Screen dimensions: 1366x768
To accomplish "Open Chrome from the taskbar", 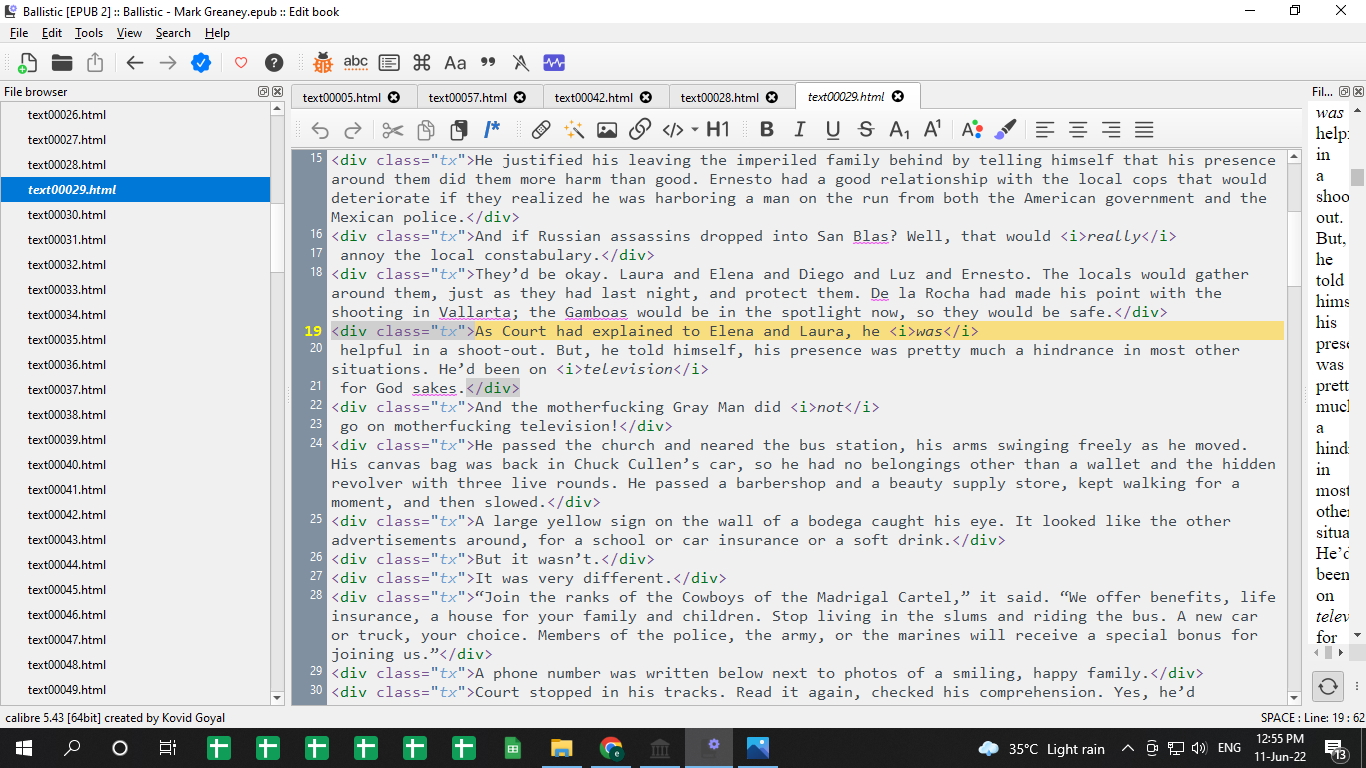I will (610, 748).
